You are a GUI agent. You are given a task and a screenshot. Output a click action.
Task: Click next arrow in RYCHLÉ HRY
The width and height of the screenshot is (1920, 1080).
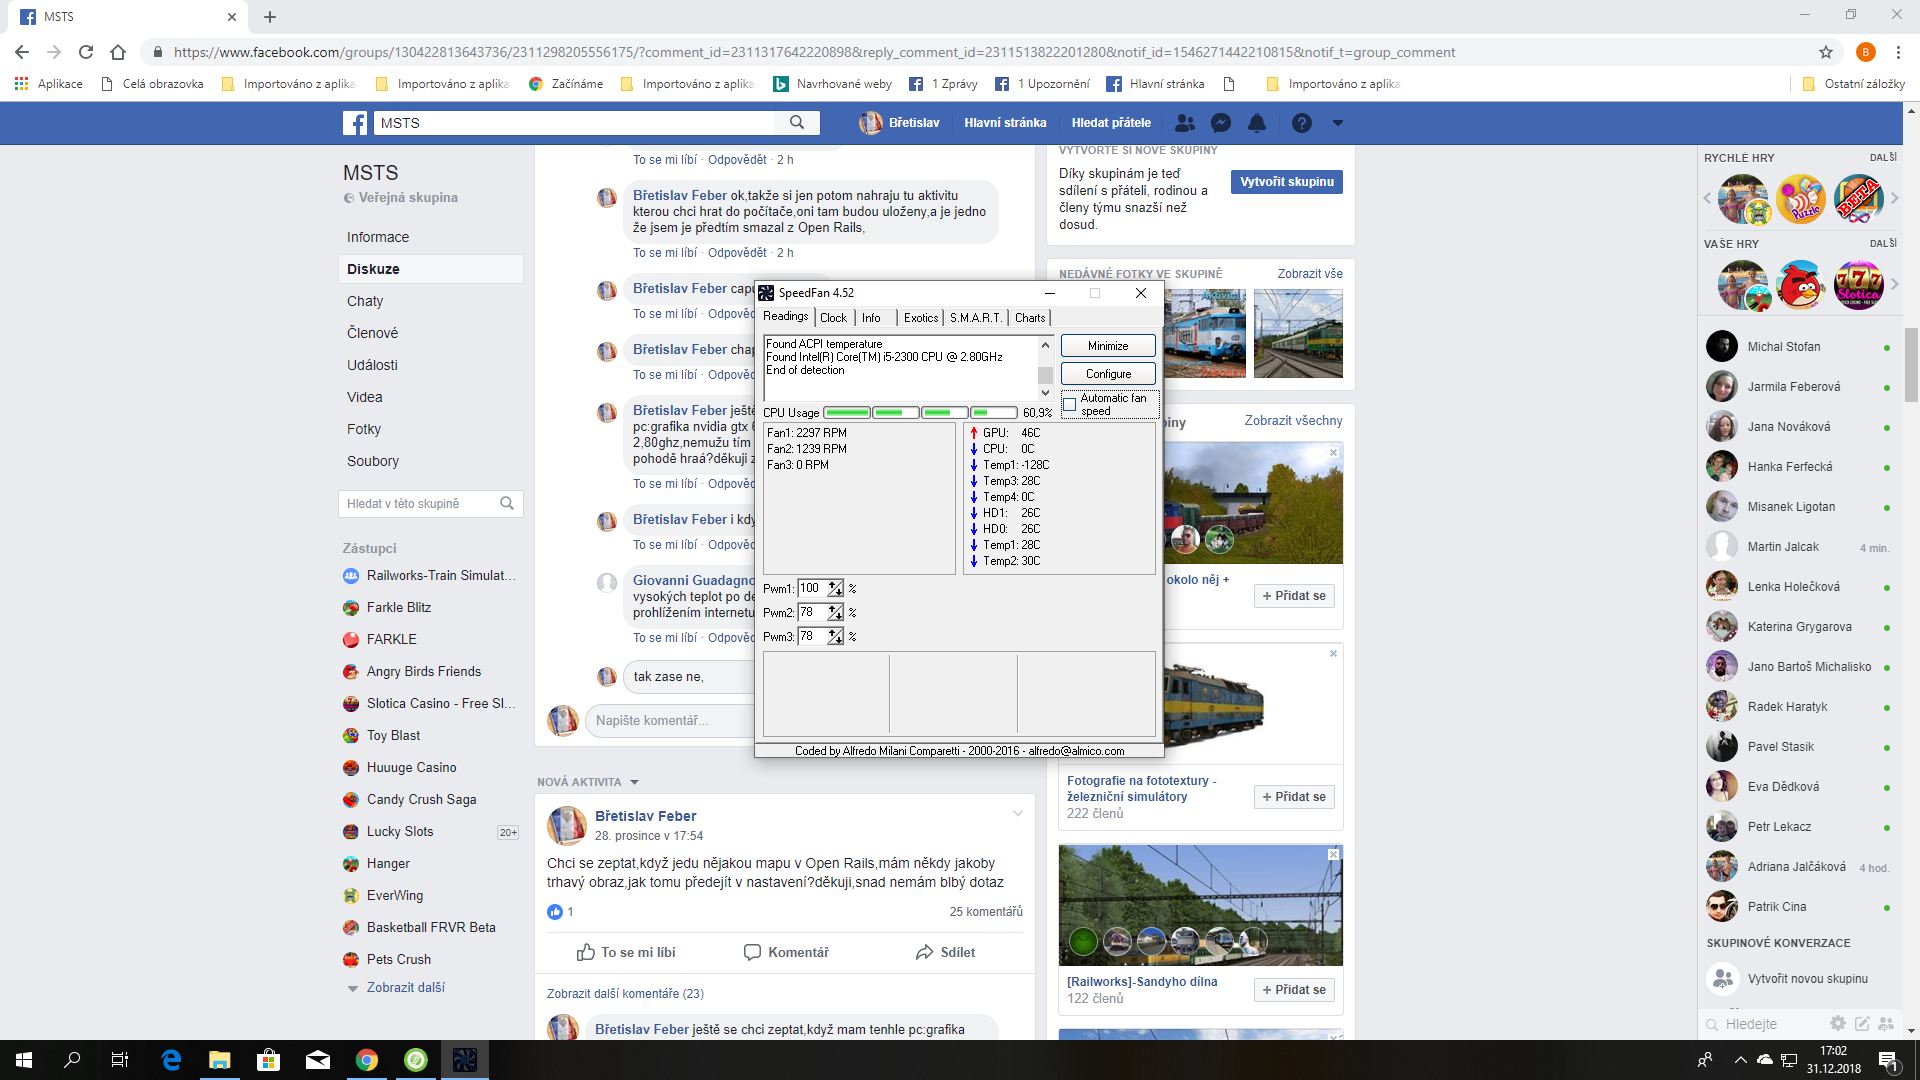click(1894, 198)
